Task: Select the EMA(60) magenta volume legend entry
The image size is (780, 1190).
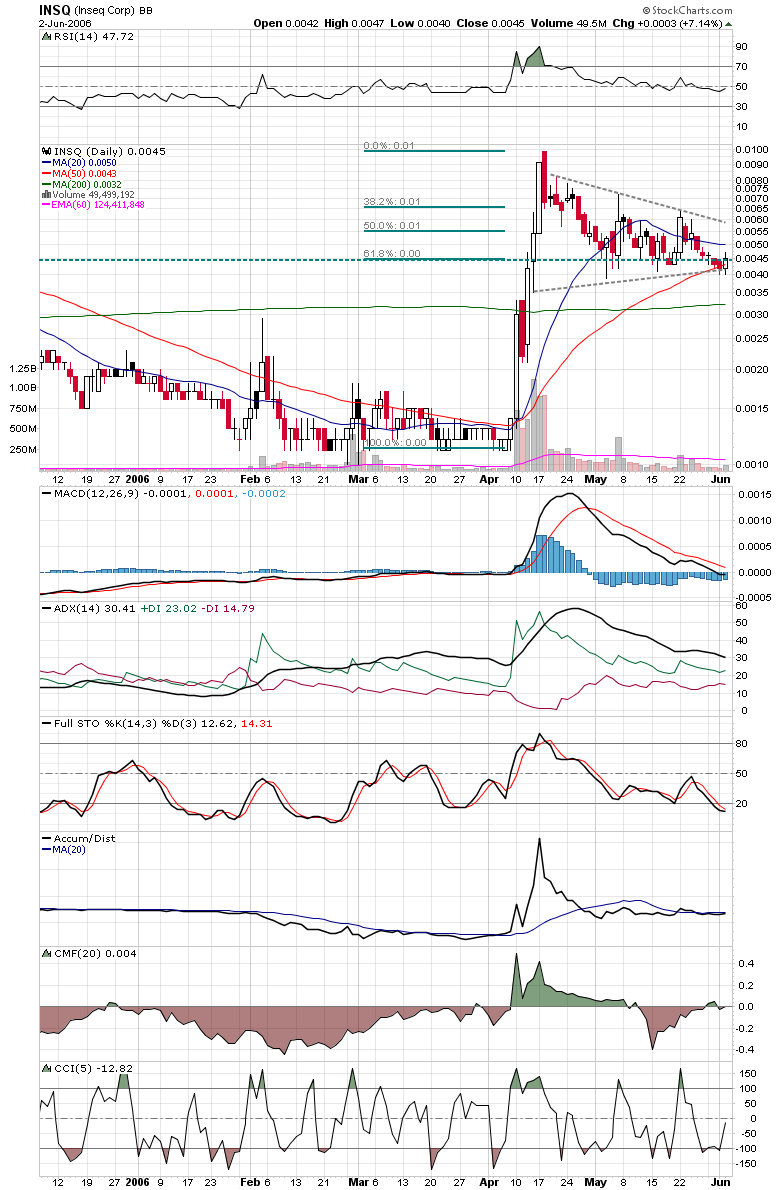Action: 95,204
